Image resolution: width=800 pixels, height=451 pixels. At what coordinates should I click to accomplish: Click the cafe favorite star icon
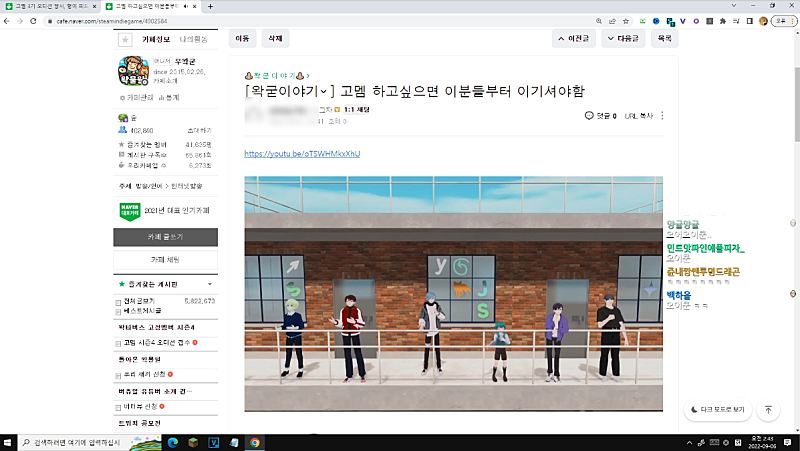pos(125,39)
